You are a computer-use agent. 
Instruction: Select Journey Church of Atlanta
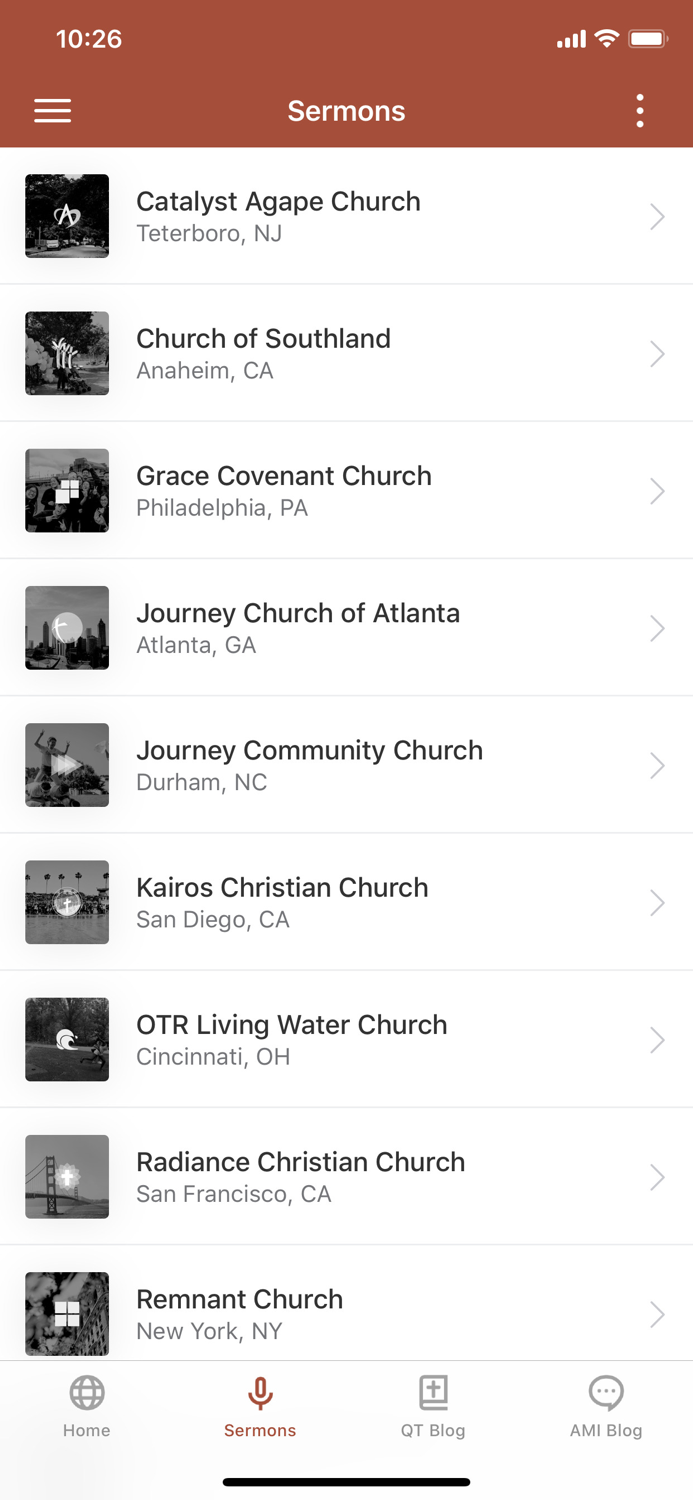(346, 628)
